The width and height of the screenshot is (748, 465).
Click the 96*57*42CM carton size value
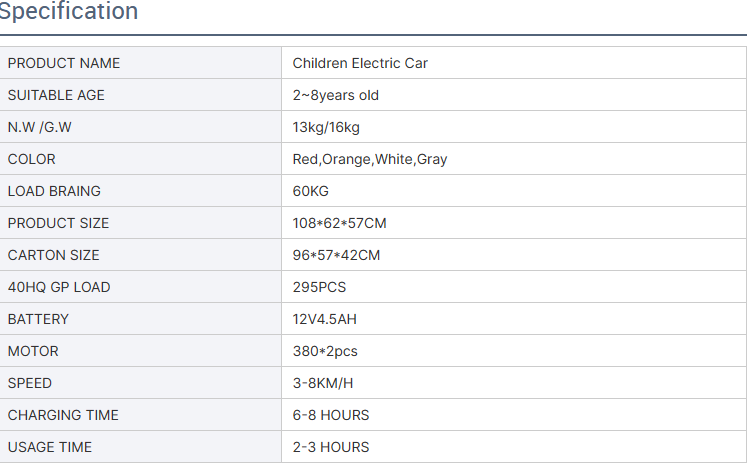point(336,255)
